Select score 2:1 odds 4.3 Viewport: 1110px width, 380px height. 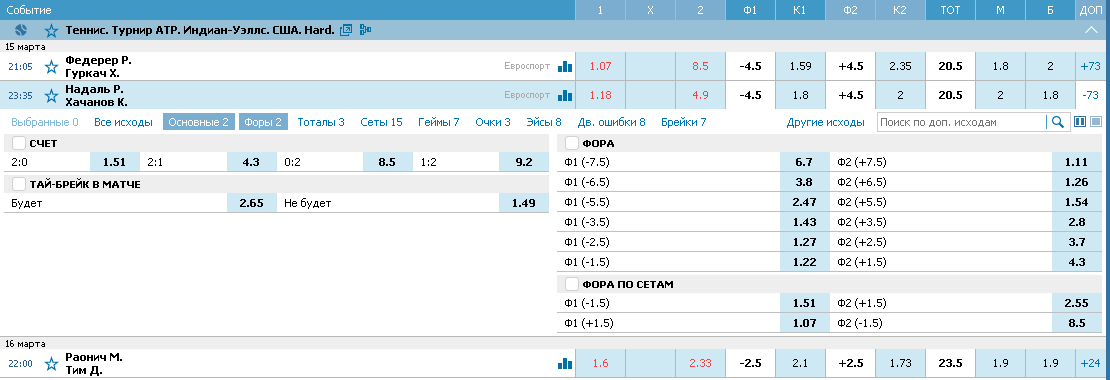pos(251,162)
